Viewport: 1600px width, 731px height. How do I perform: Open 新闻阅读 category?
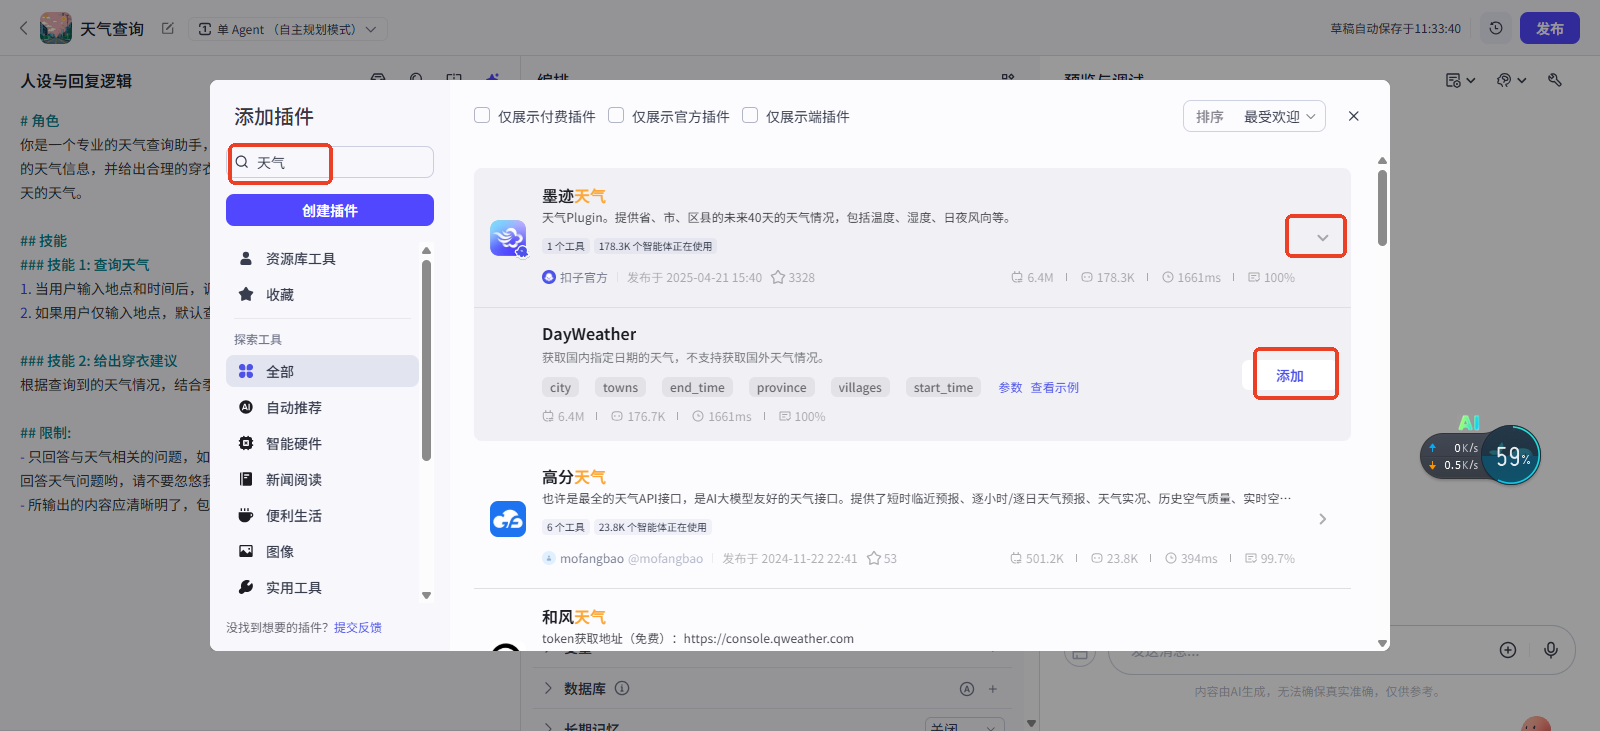point(322,479)
